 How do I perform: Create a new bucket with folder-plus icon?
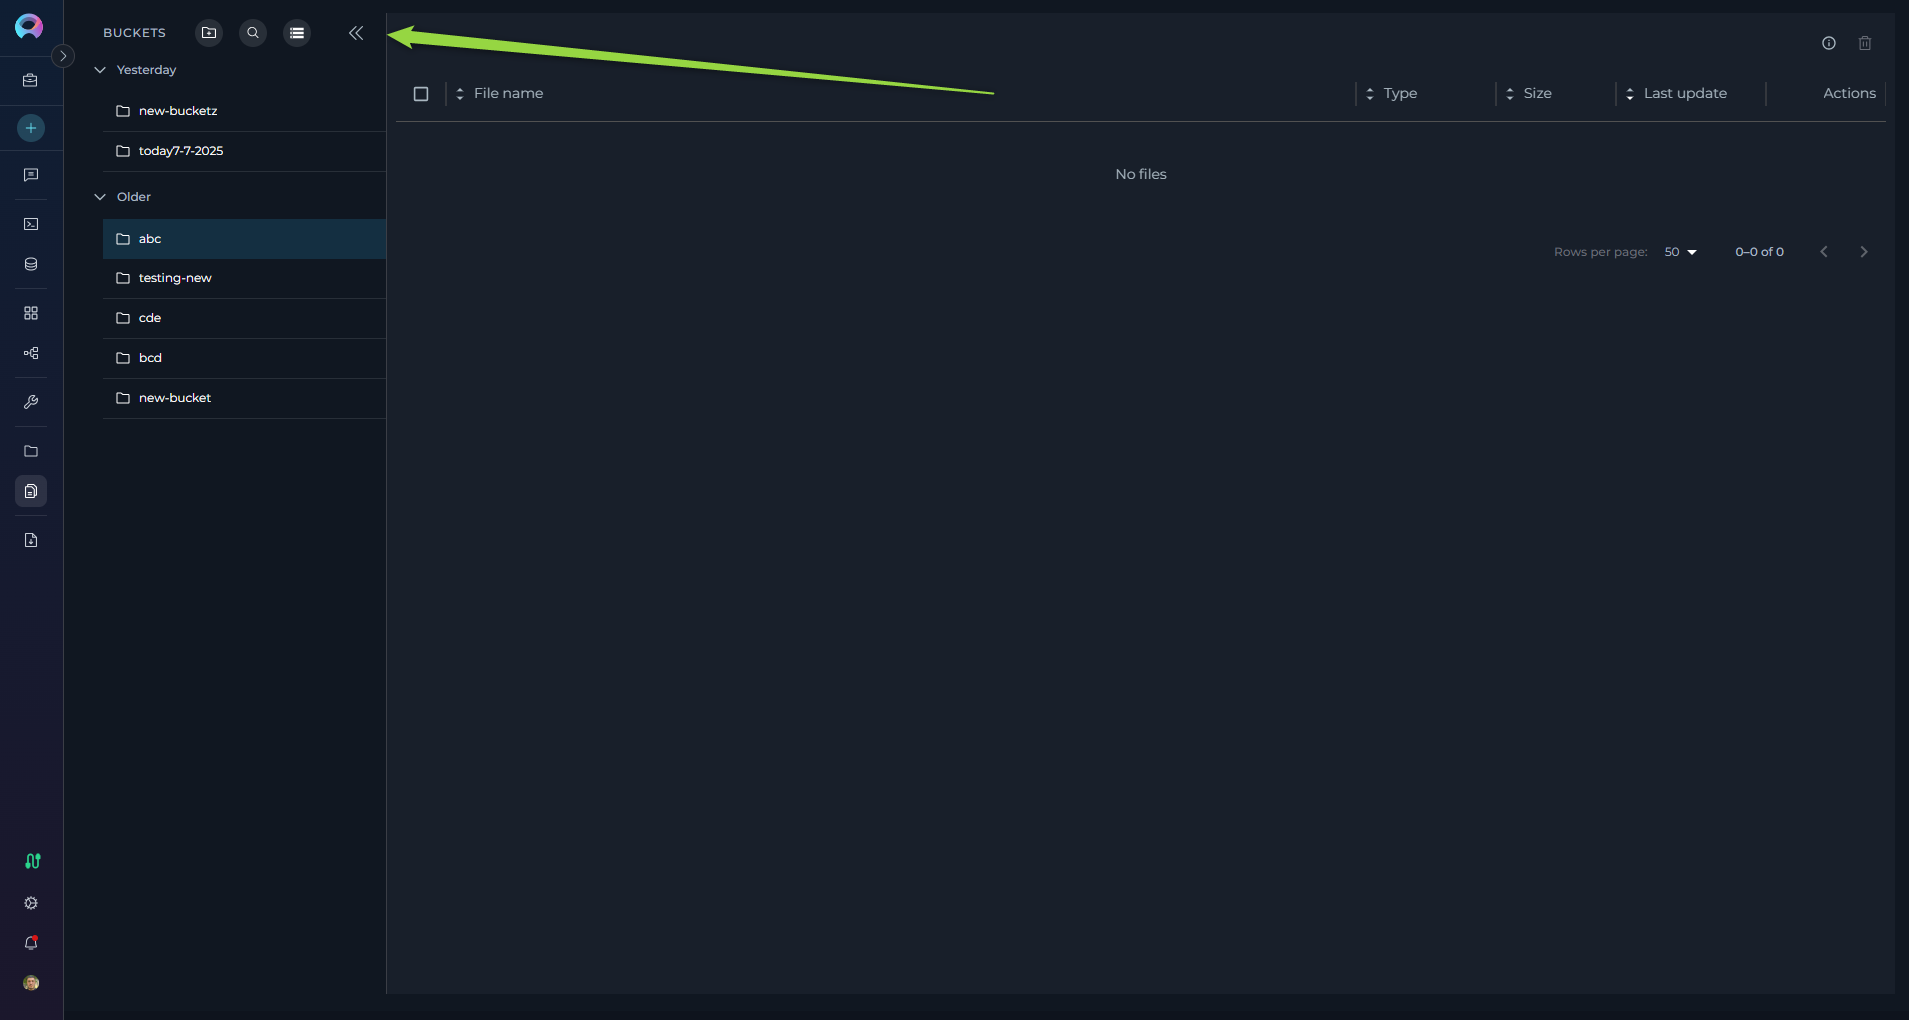point(209,33)
